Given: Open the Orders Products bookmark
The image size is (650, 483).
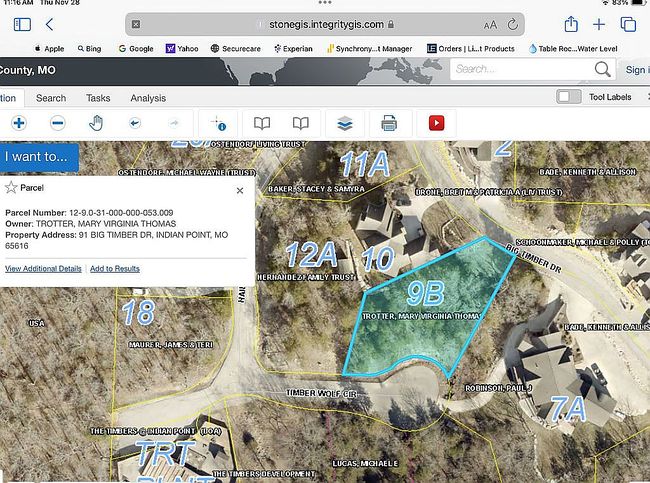Looking at the screenshot, I should point(471,49).
